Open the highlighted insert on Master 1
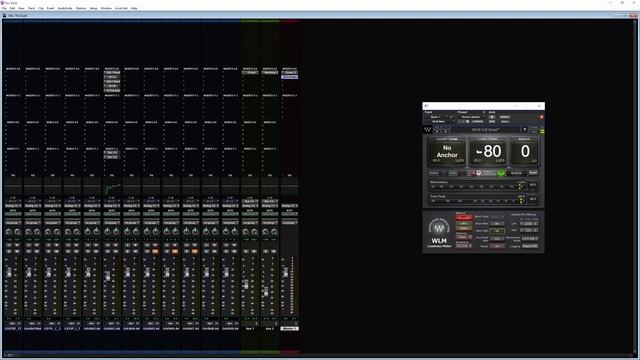Viewport: 640px width, 360px height. click(x=290, y=77)
